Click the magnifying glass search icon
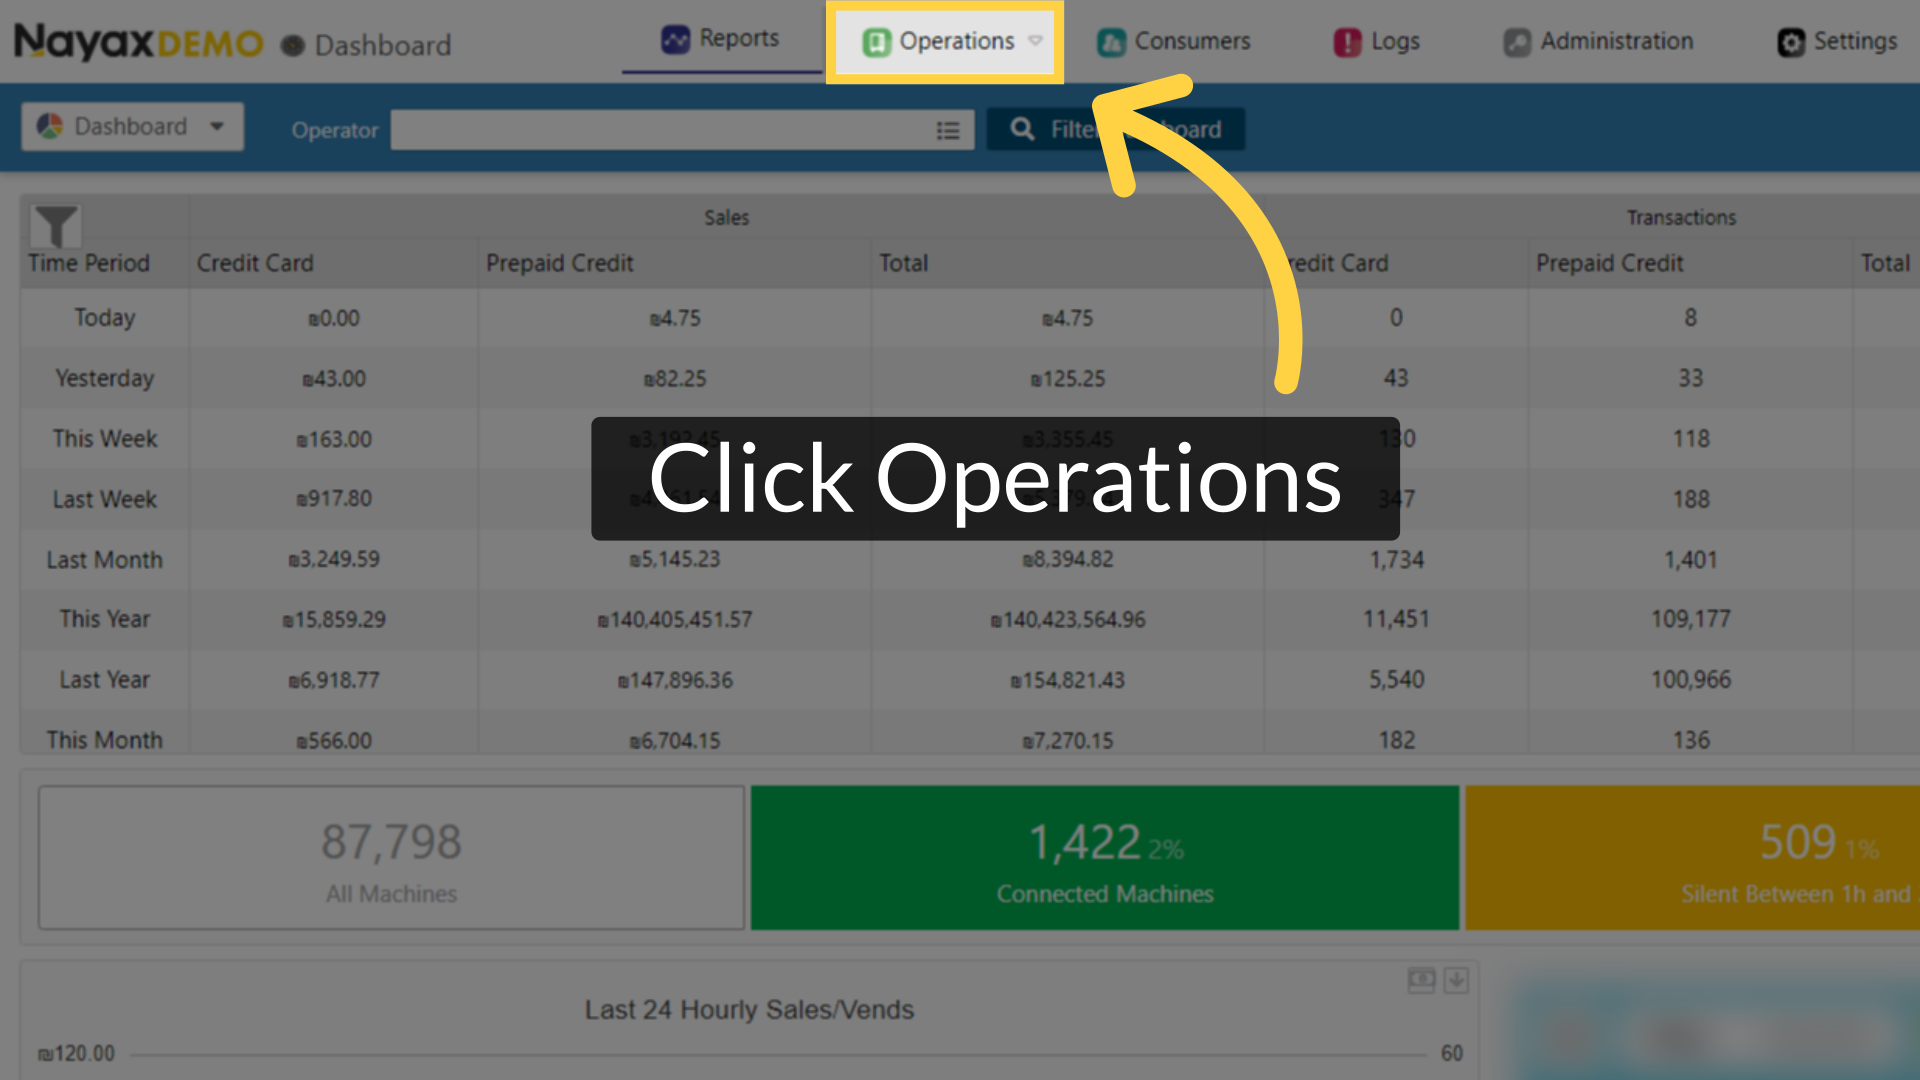 [x=1022, y=129]
